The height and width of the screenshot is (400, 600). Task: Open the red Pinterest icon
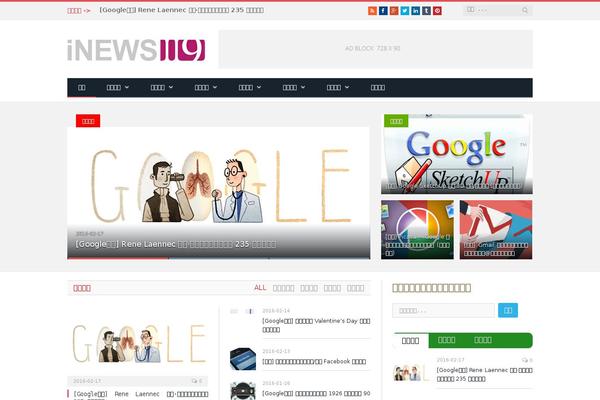tap(437, 11)
